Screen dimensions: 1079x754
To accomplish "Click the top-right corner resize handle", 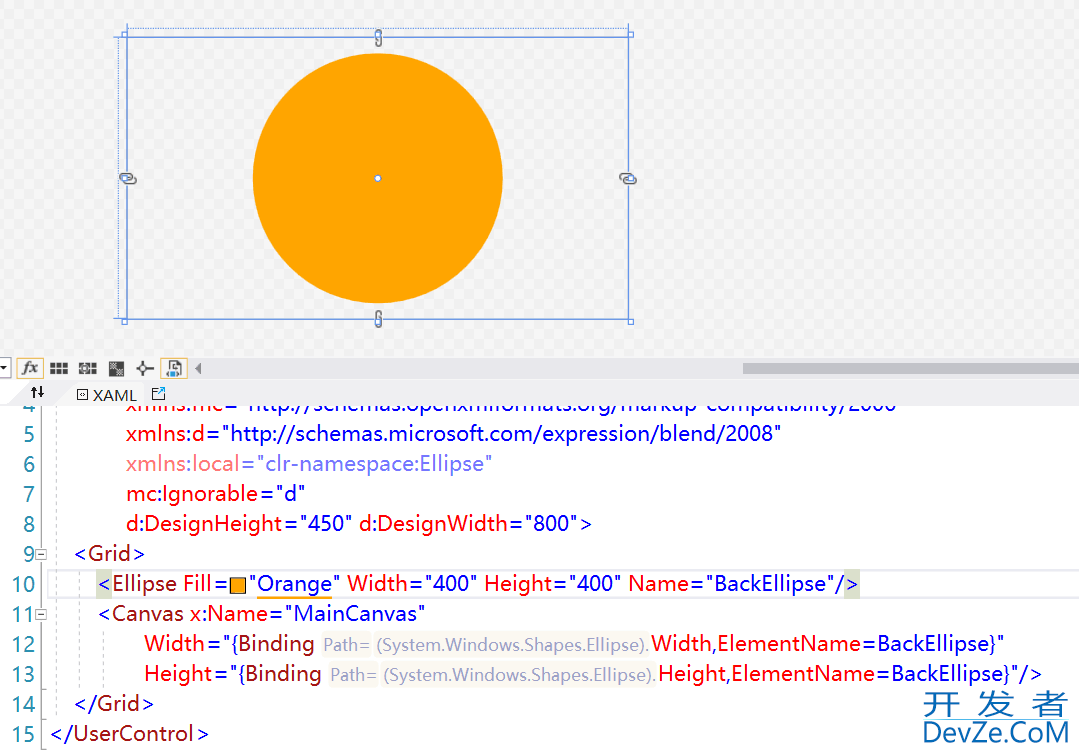I will [630, 34].
